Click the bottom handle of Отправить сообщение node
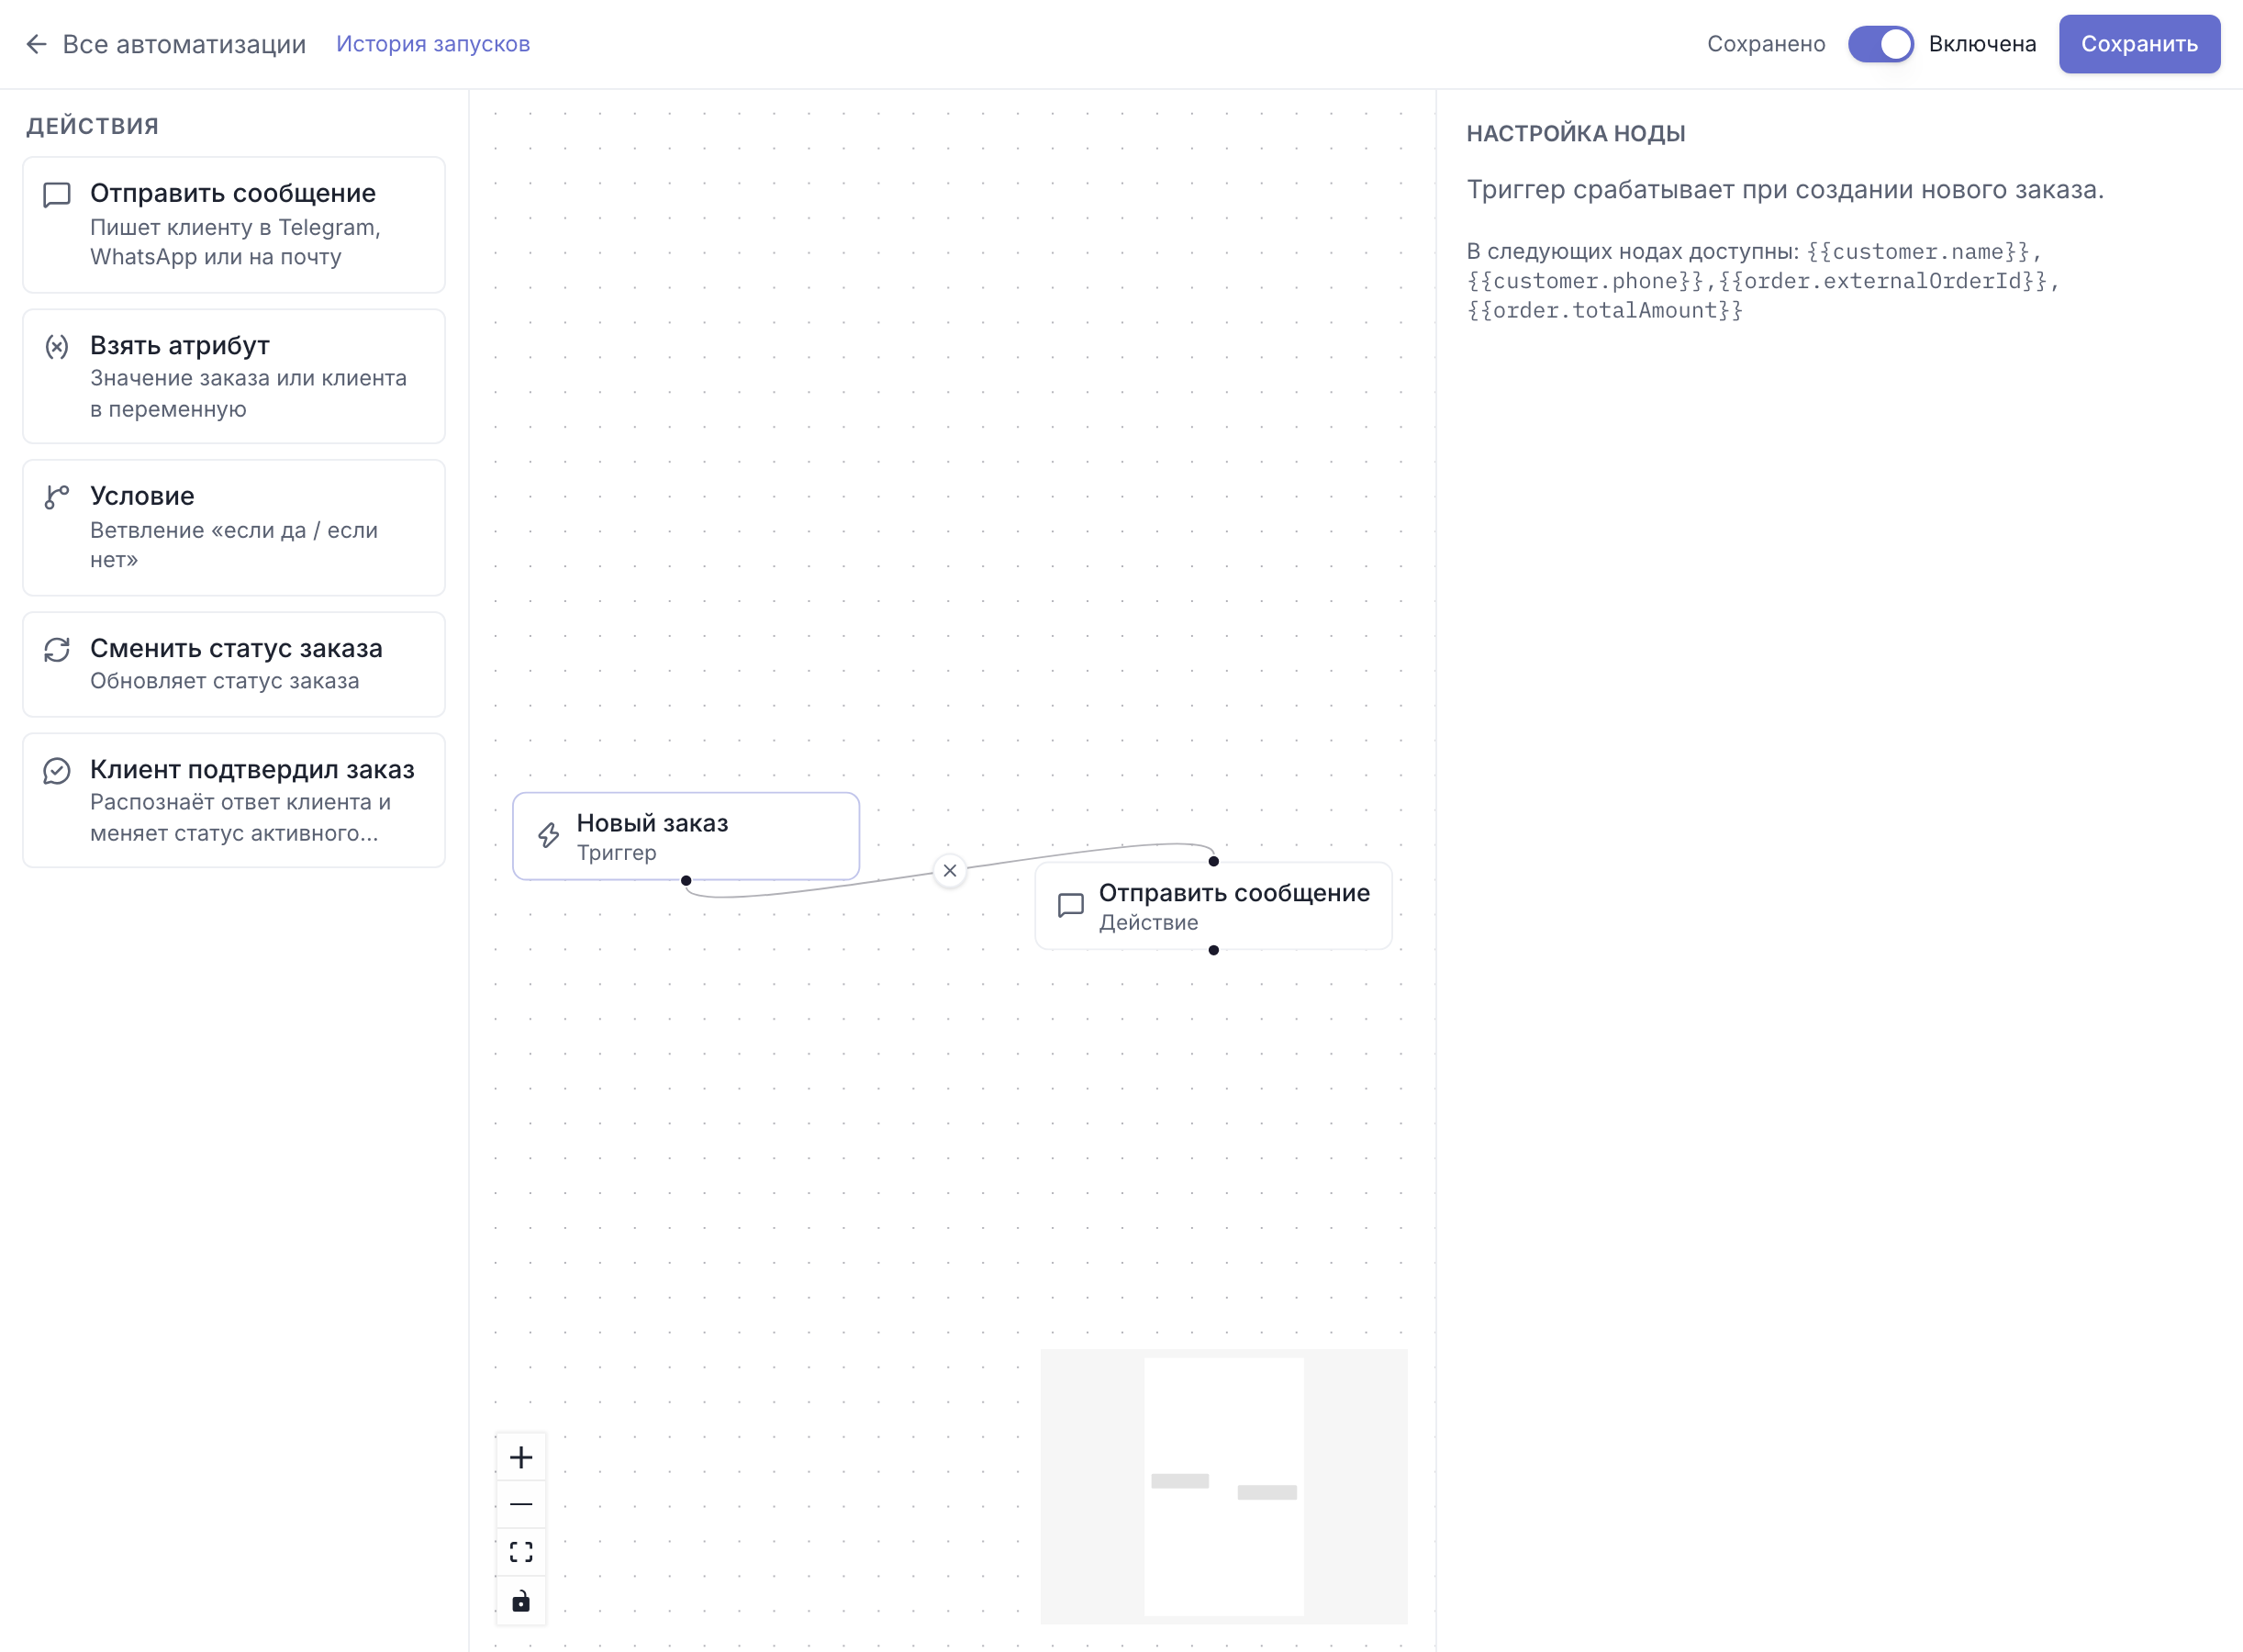 pos(1213,950)
